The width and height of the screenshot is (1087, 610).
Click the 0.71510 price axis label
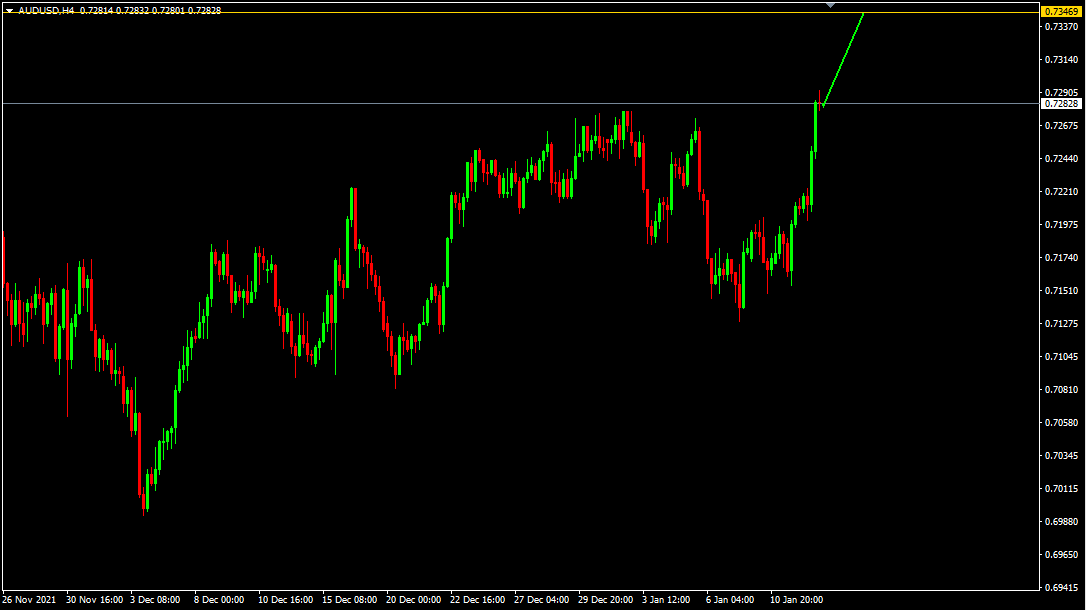(1061, 290)
